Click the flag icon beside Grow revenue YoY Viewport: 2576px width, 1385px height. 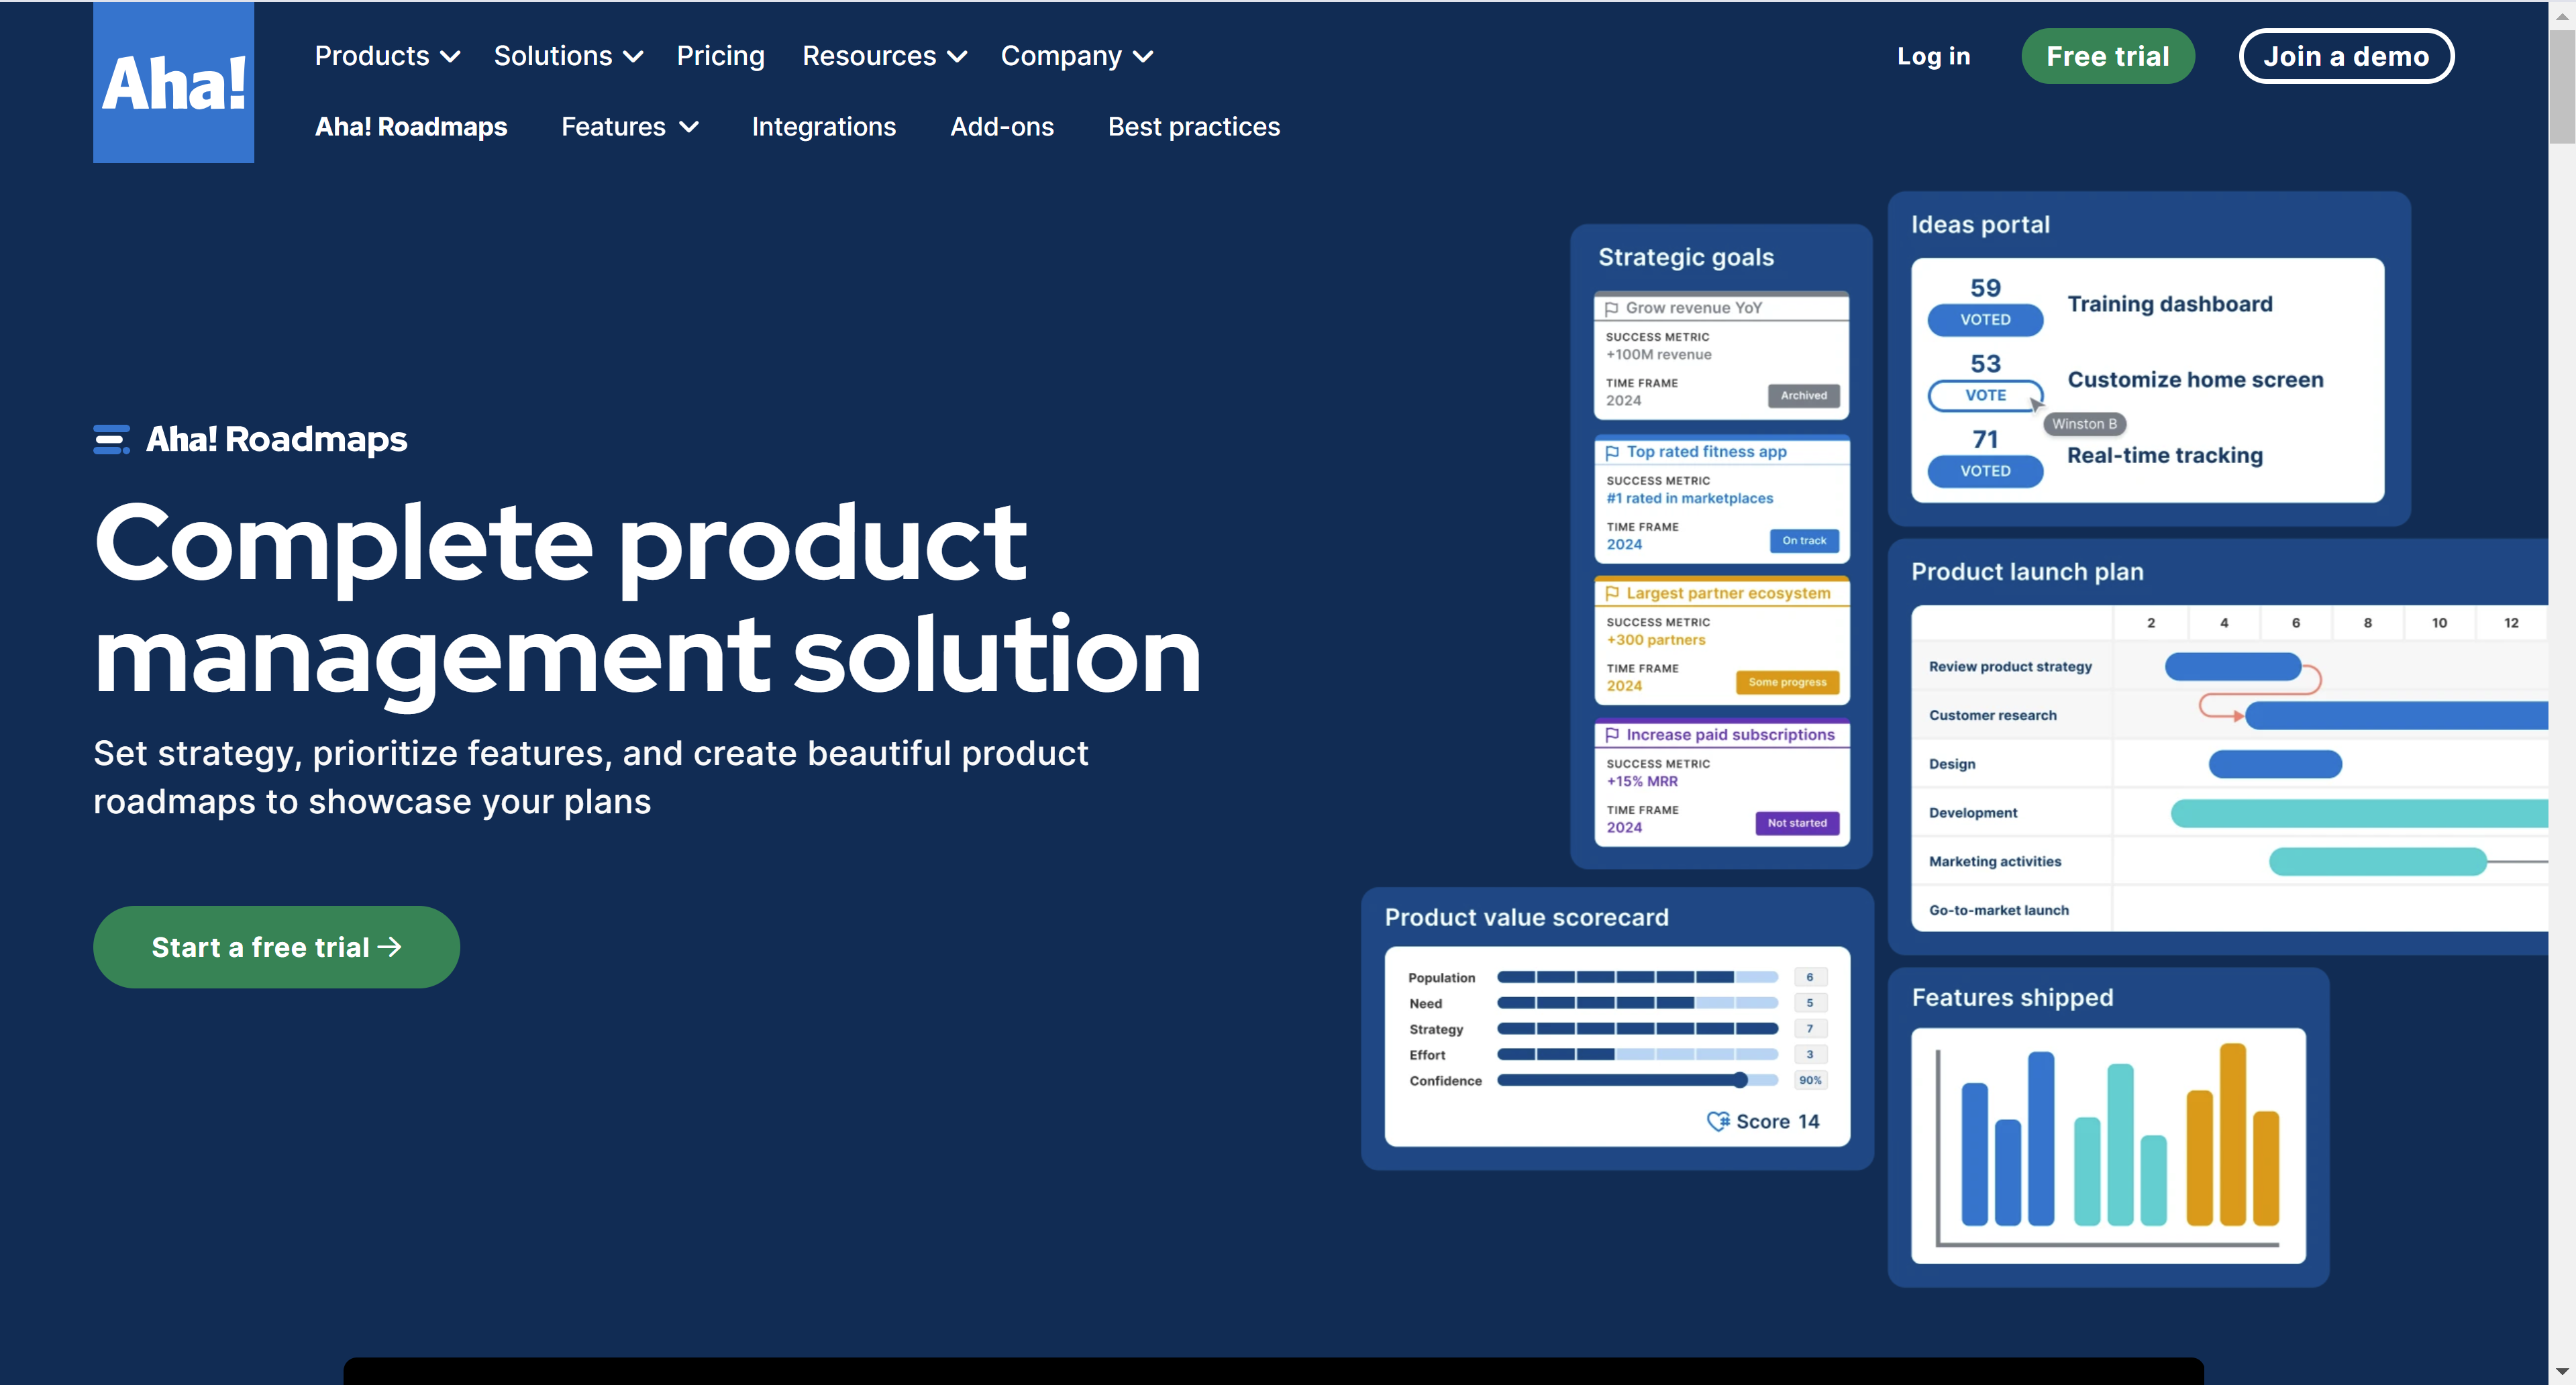pos(1611,308)
